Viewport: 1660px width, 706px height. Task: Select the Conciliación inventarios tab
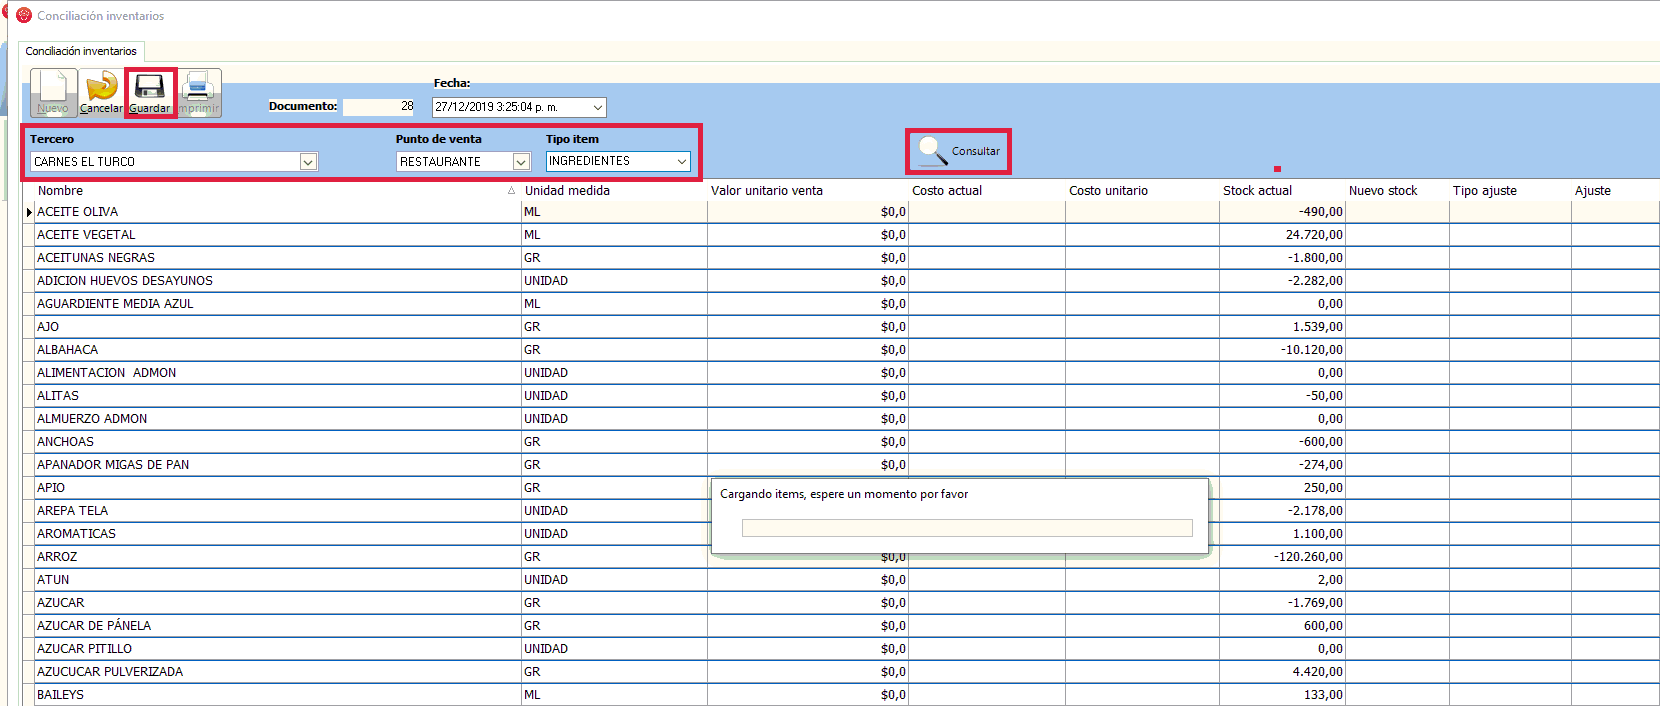click(x=81, y=51)
